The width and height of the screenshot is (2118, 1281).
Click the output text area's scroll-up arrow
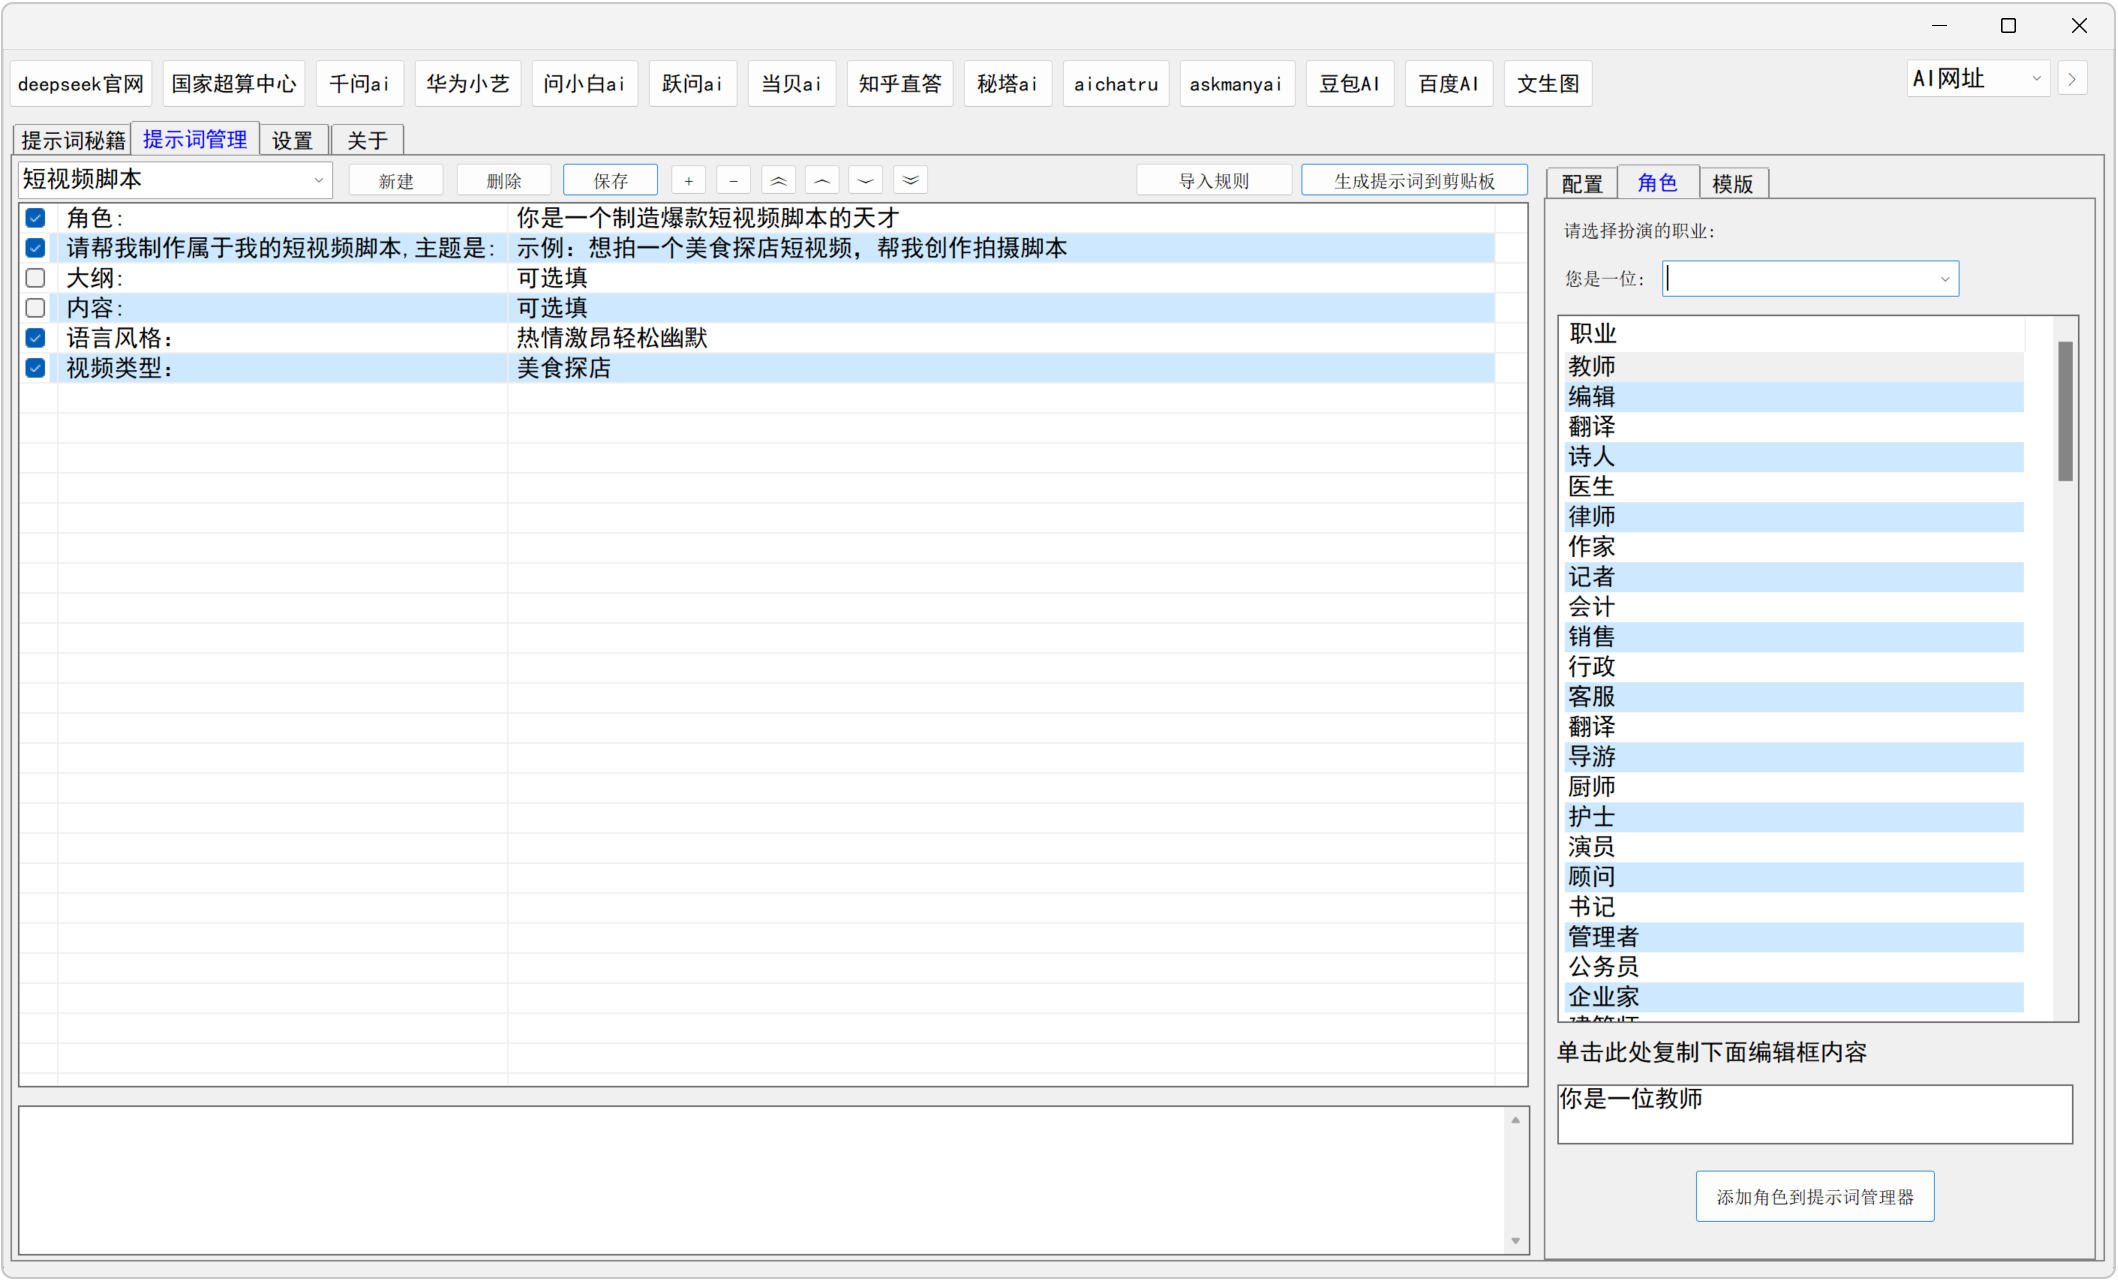click(x=1516, y=1120)
